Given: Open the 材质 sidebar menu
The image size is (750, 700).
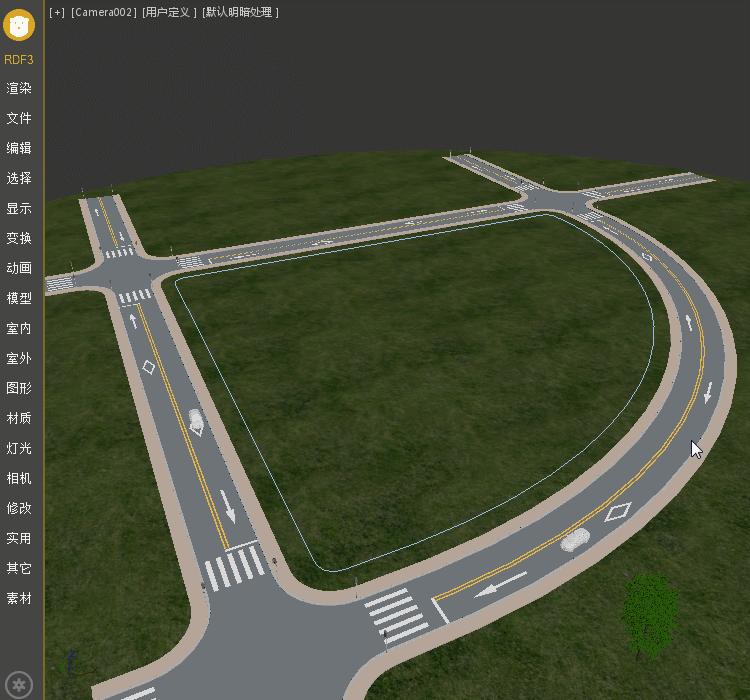Looking at the screenshot, I should [19, 418].
